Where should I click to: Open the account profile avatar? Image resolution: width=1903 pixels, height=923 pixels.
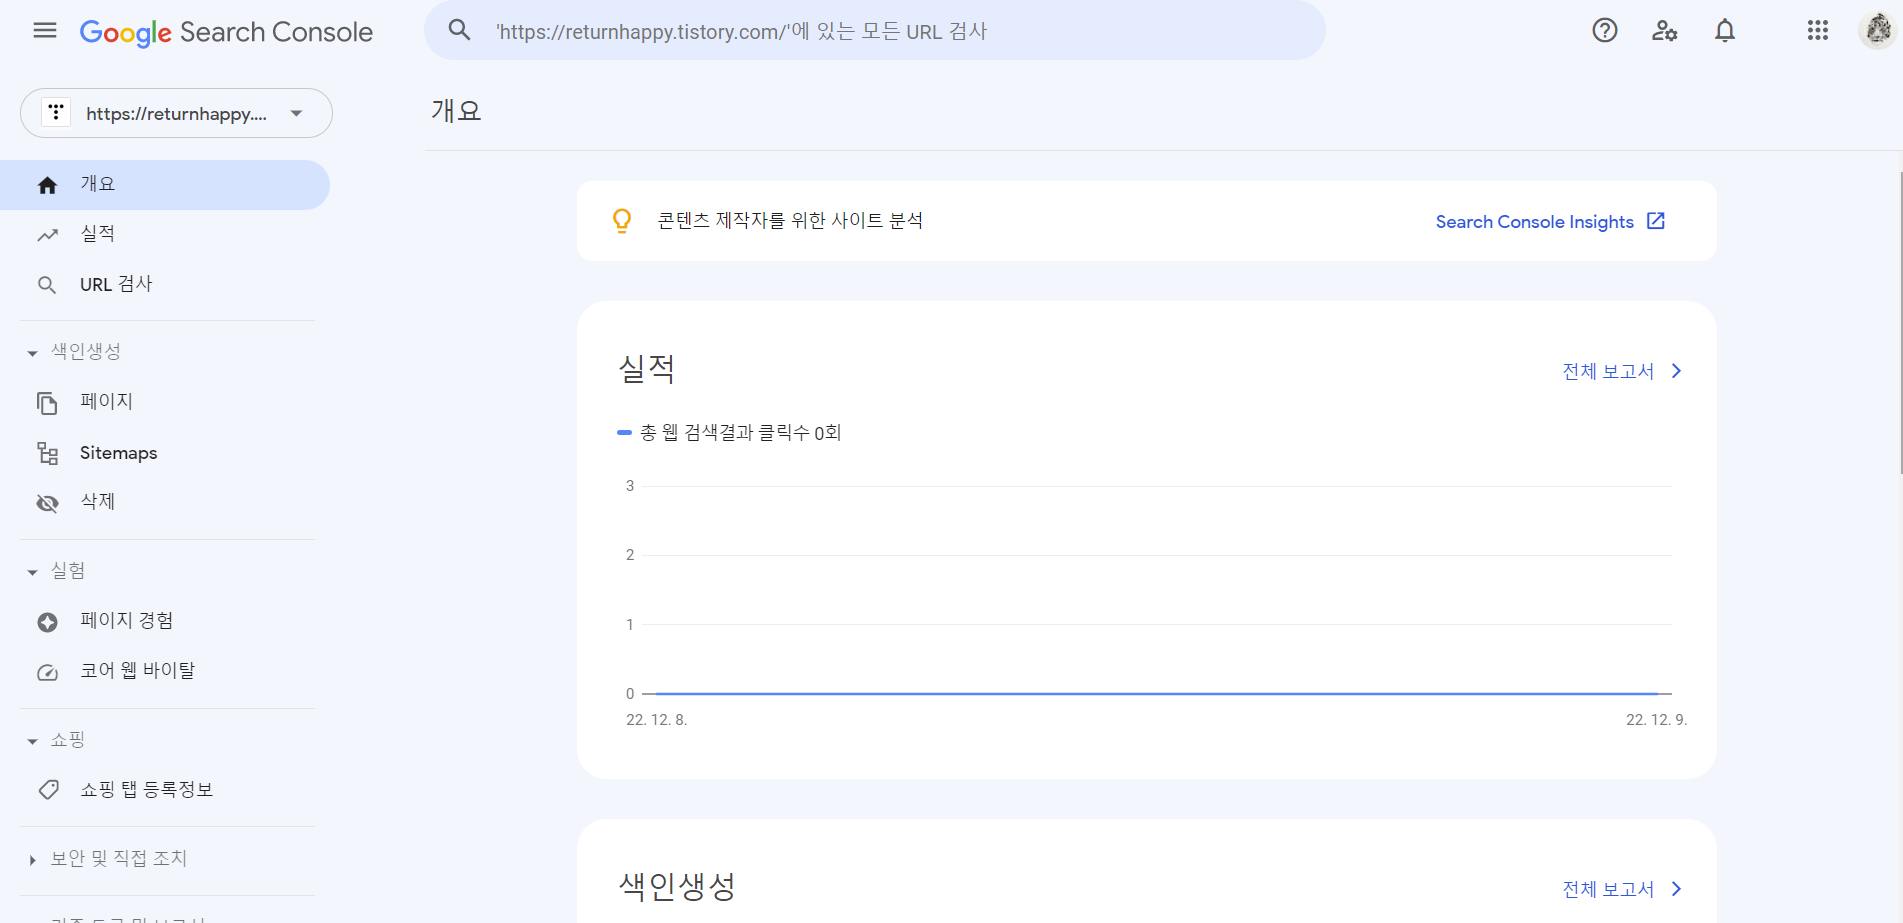point(1878,30)
